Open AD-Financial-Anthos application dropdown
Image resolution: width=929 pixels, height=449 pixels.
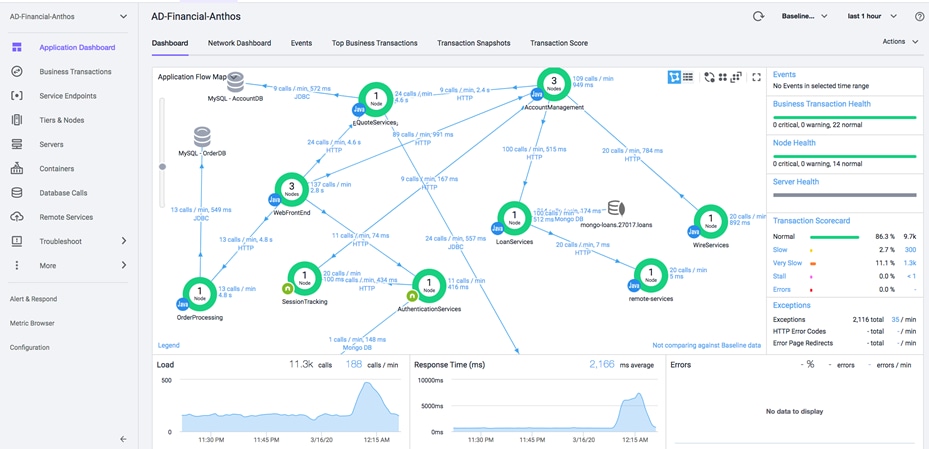point(68,17)
